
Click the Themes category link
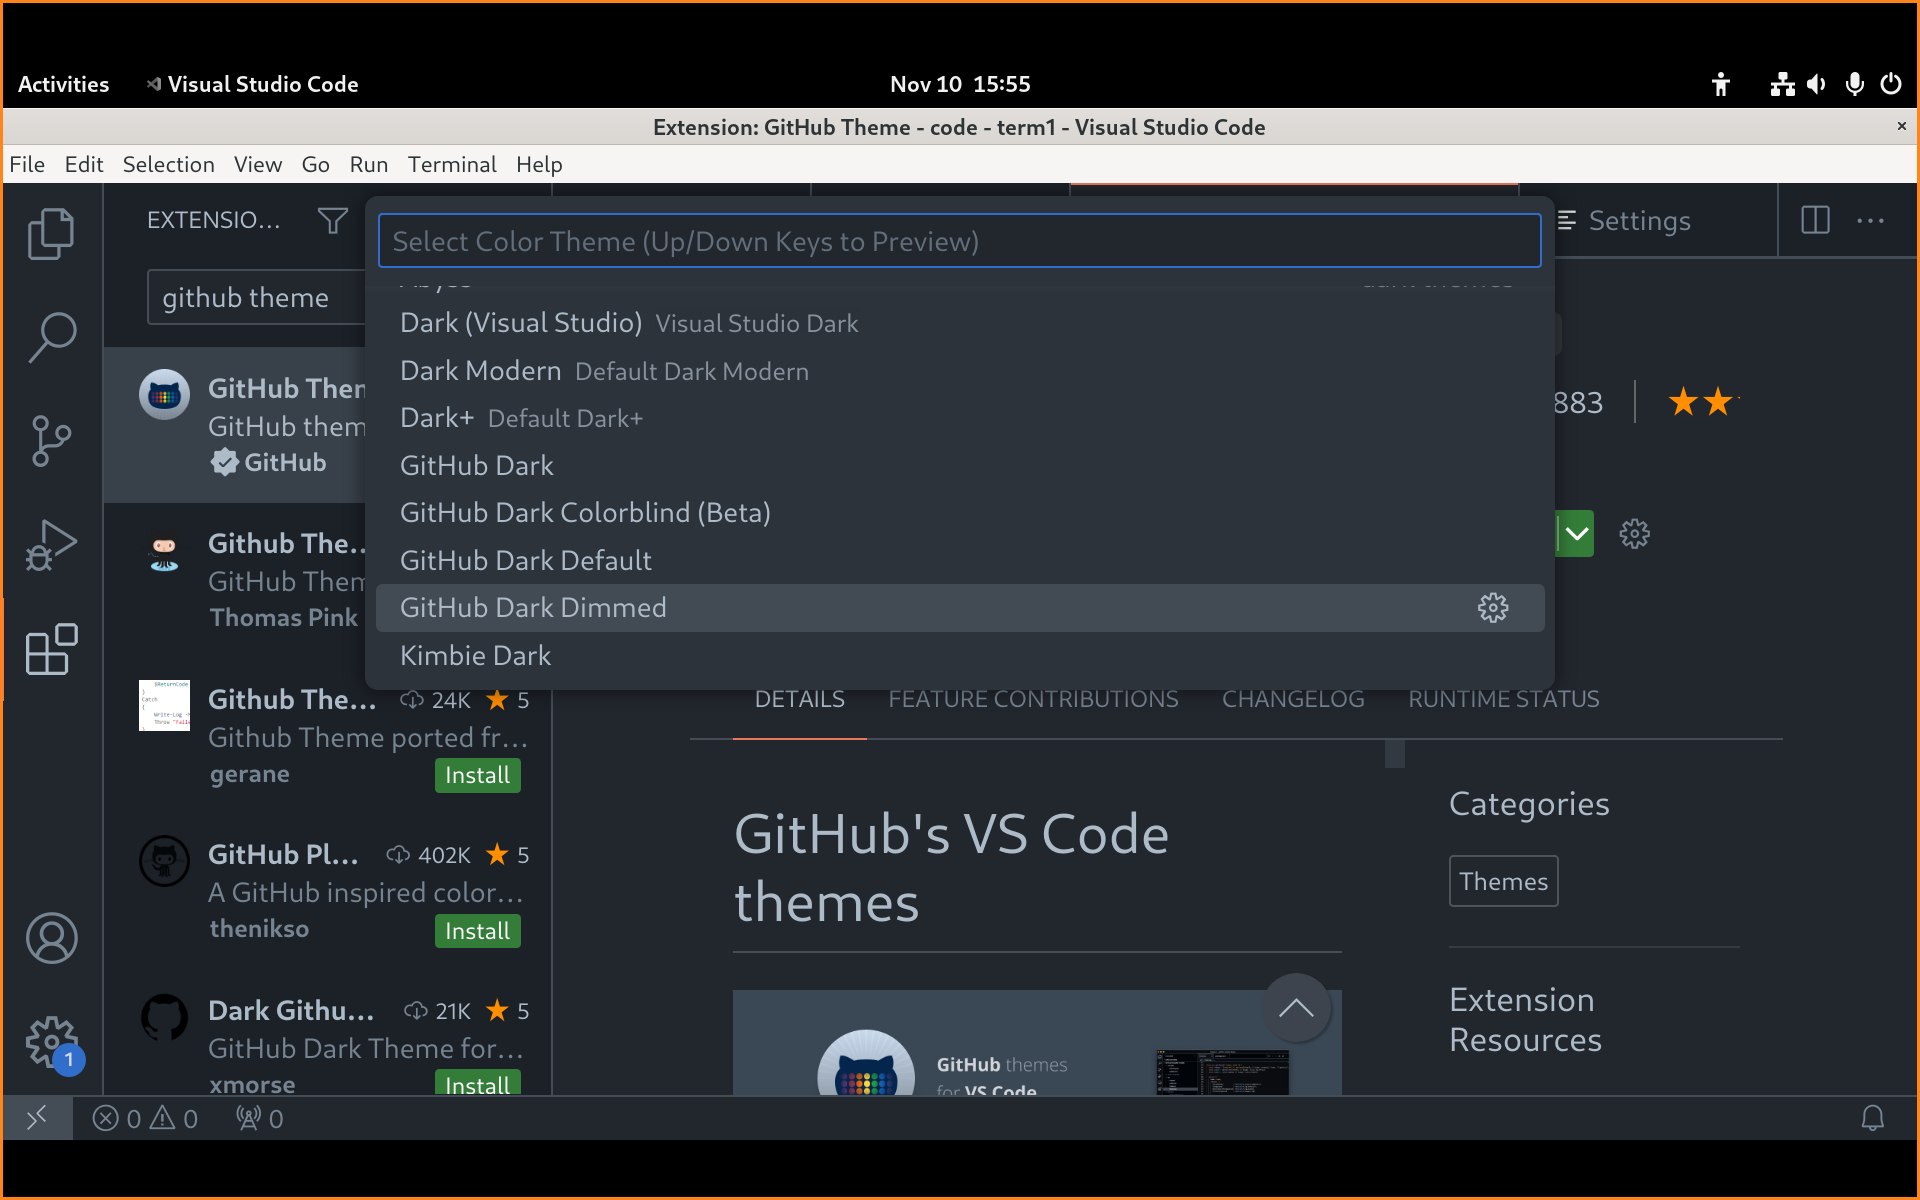click(1502, 881)
